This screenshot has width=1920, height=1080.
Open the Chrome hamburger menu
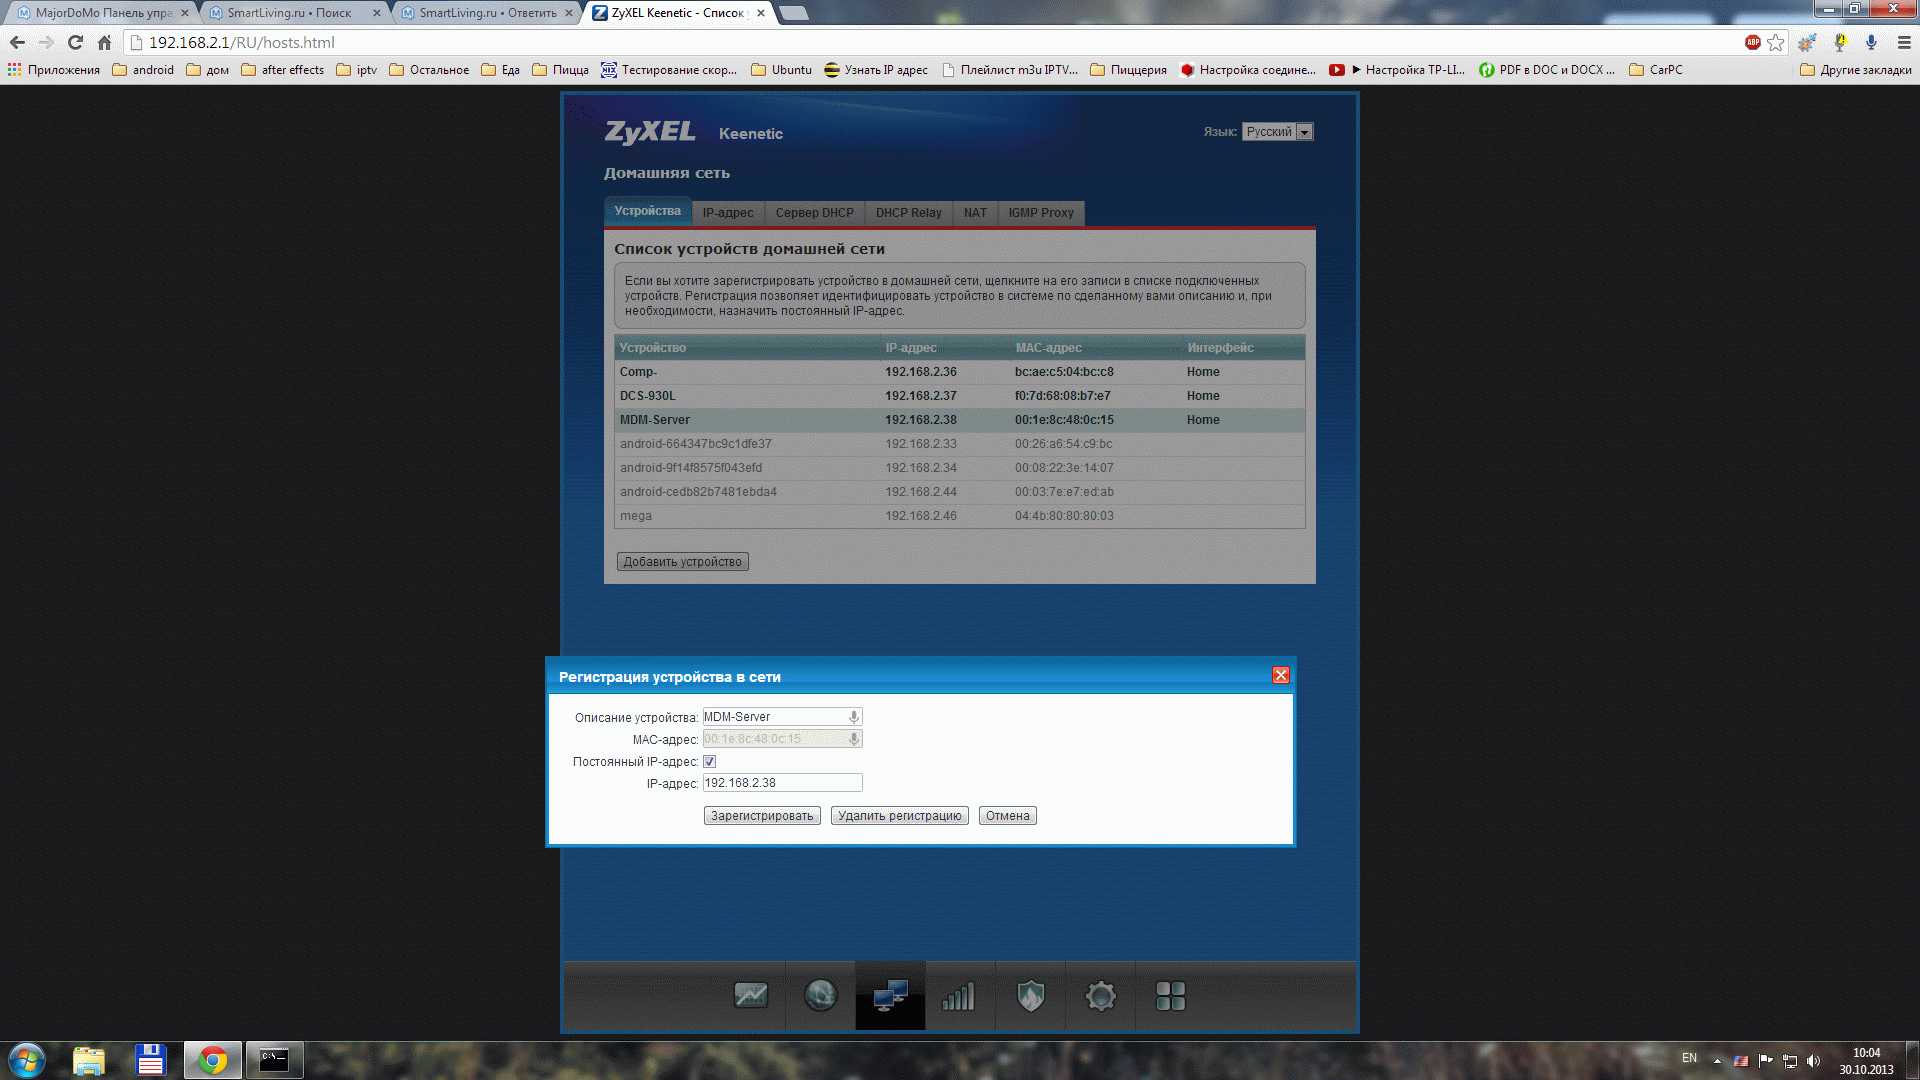pos(1904,42)
